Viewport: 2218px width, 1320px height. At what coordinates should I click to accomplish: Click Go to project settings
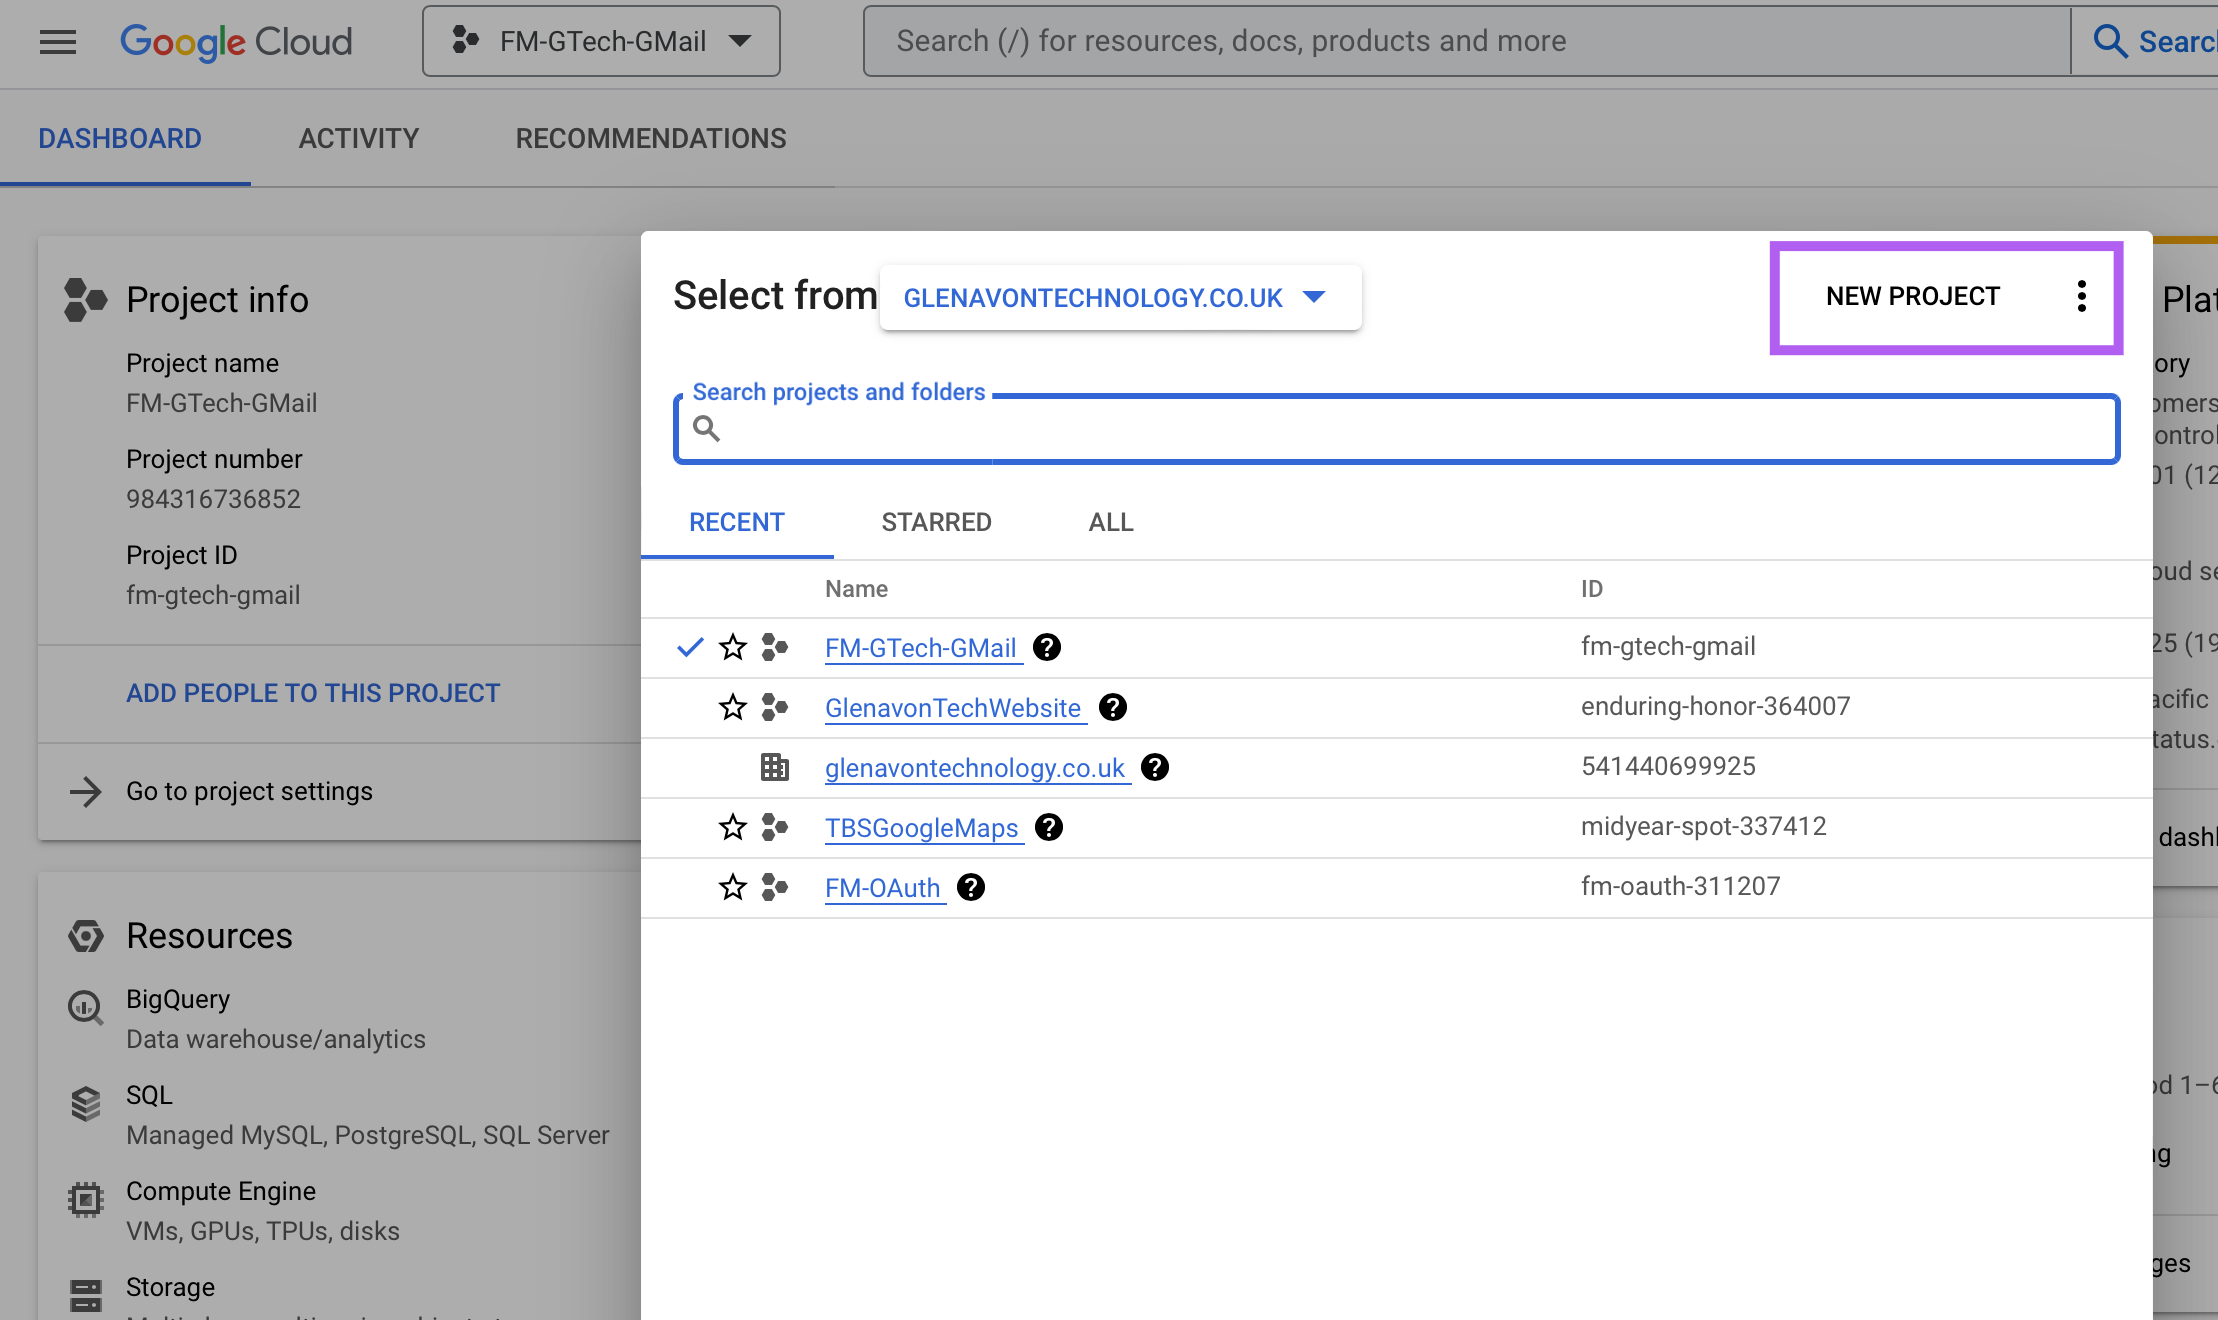pyautogui.click(x=249, y=791)
